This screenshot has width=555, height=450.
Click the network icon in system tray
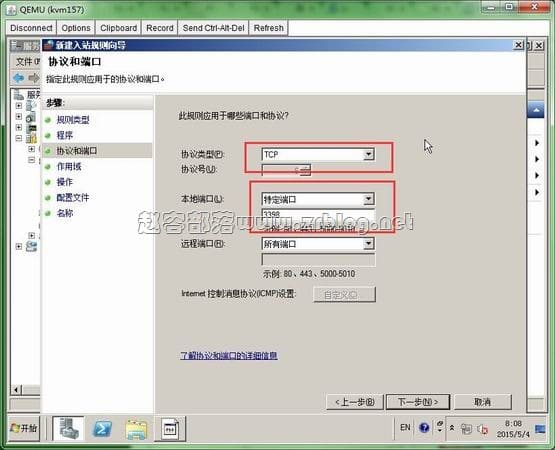466,429
